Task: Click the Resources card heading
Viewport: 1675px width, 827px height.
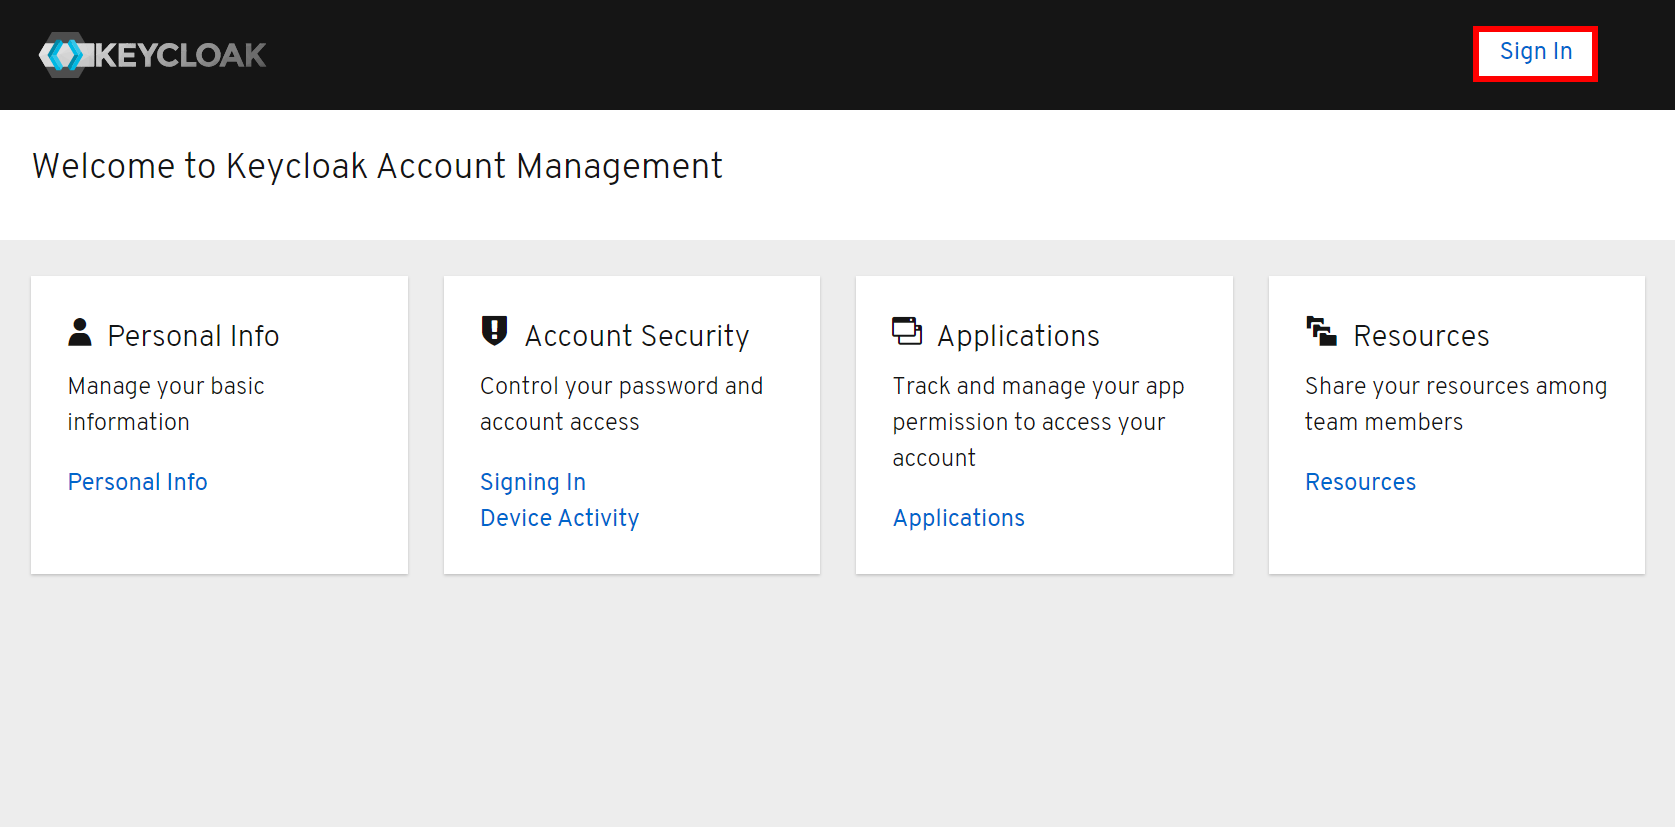Action: click(x=1421, y=336)
